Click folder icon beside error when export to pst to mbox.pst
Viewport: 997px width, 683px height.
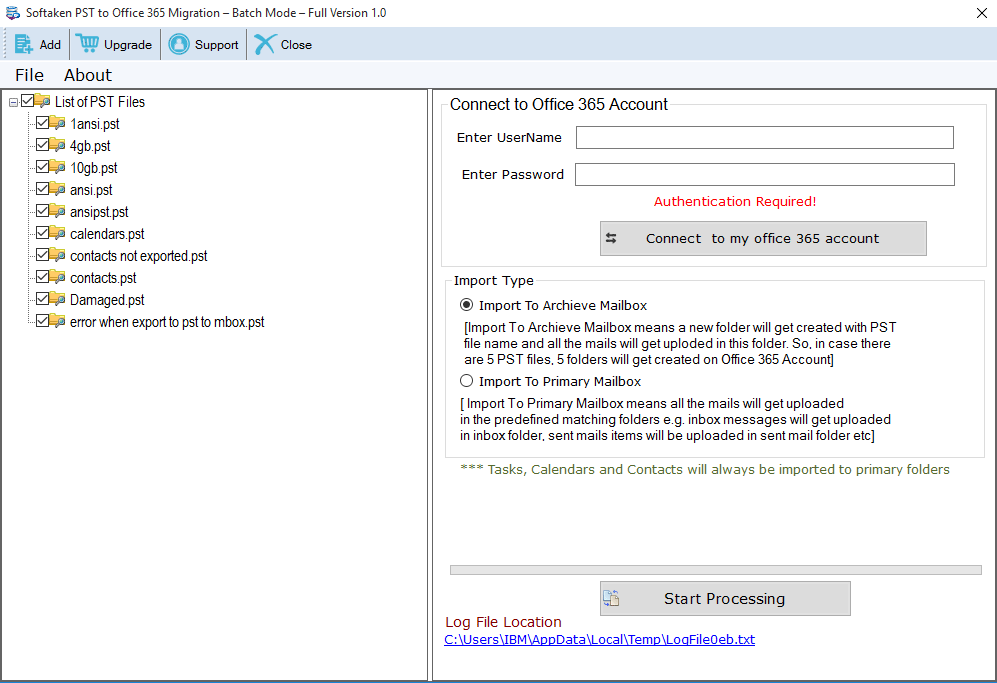point(57,321)
